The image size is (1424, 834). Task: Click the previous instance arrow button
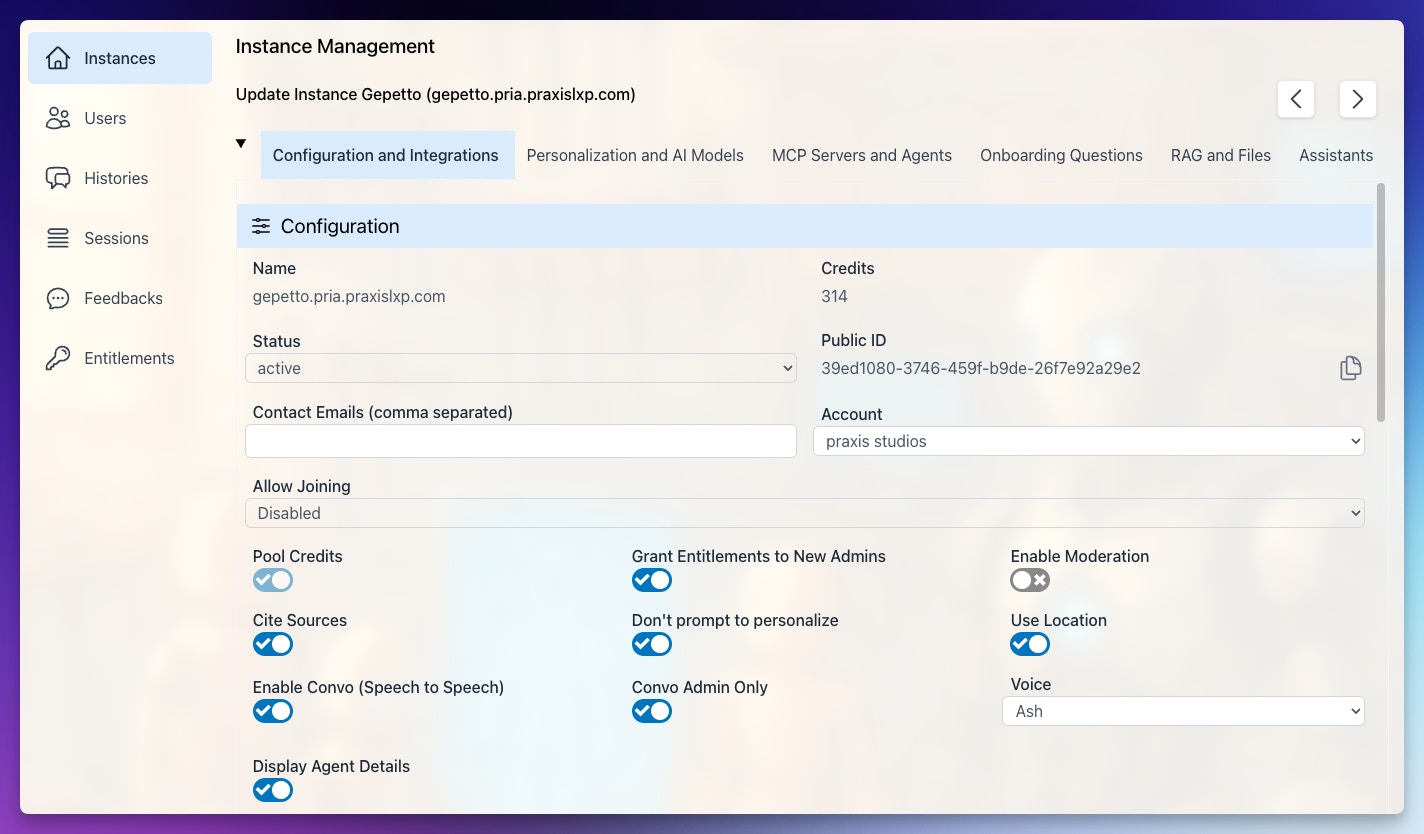tap(1296, 99)
